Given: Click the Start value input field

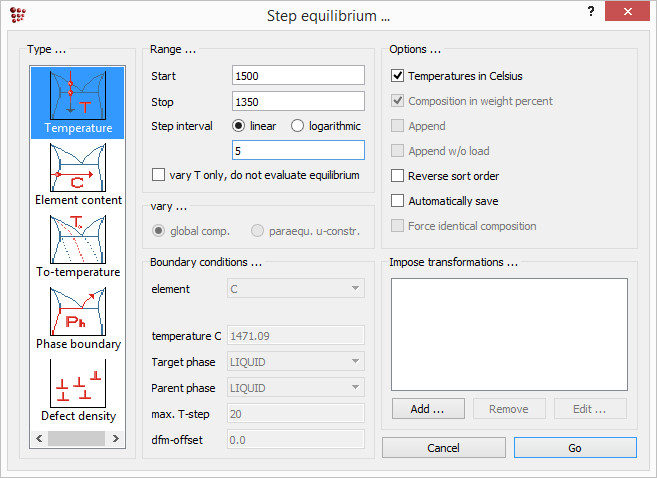Looking at the screenshot, I should [x=297, y=76].
